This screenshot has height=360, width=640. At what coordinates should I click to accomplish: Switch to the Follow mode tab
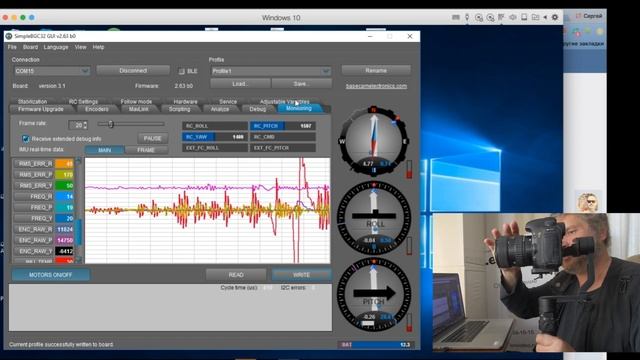136,102
